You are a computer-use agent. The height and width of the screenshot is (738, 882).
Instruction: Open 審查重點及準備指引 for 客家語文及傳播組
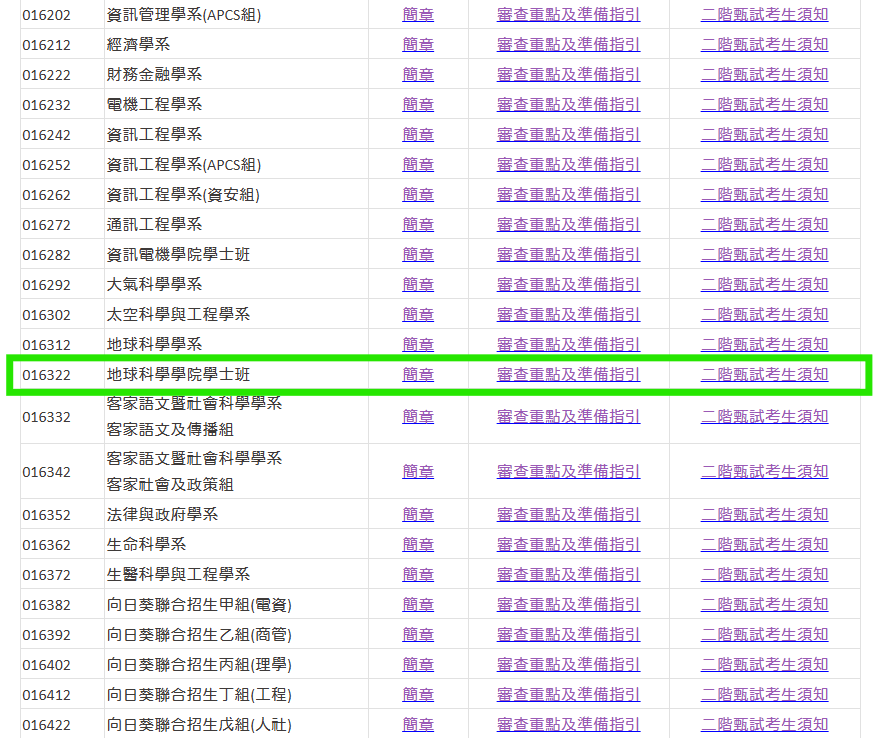(x=568, y=416)
